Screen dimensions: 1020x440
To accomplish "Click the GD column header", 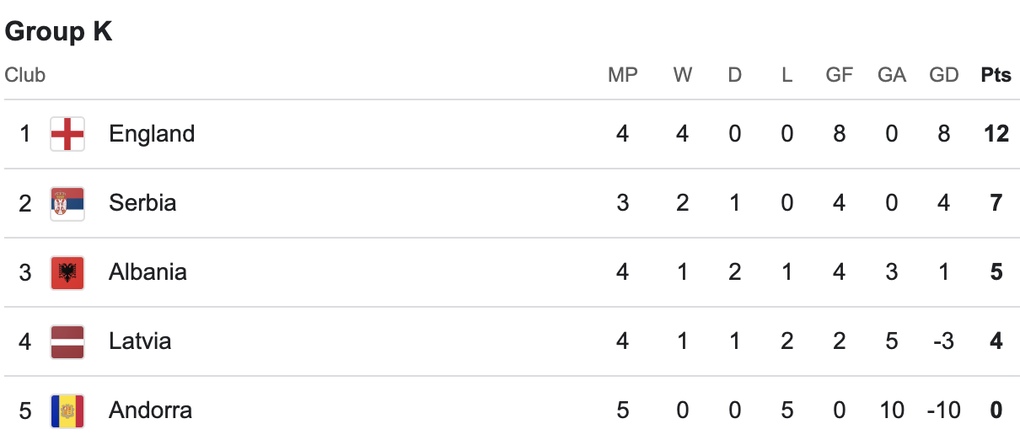I will [x=944, y=76].
